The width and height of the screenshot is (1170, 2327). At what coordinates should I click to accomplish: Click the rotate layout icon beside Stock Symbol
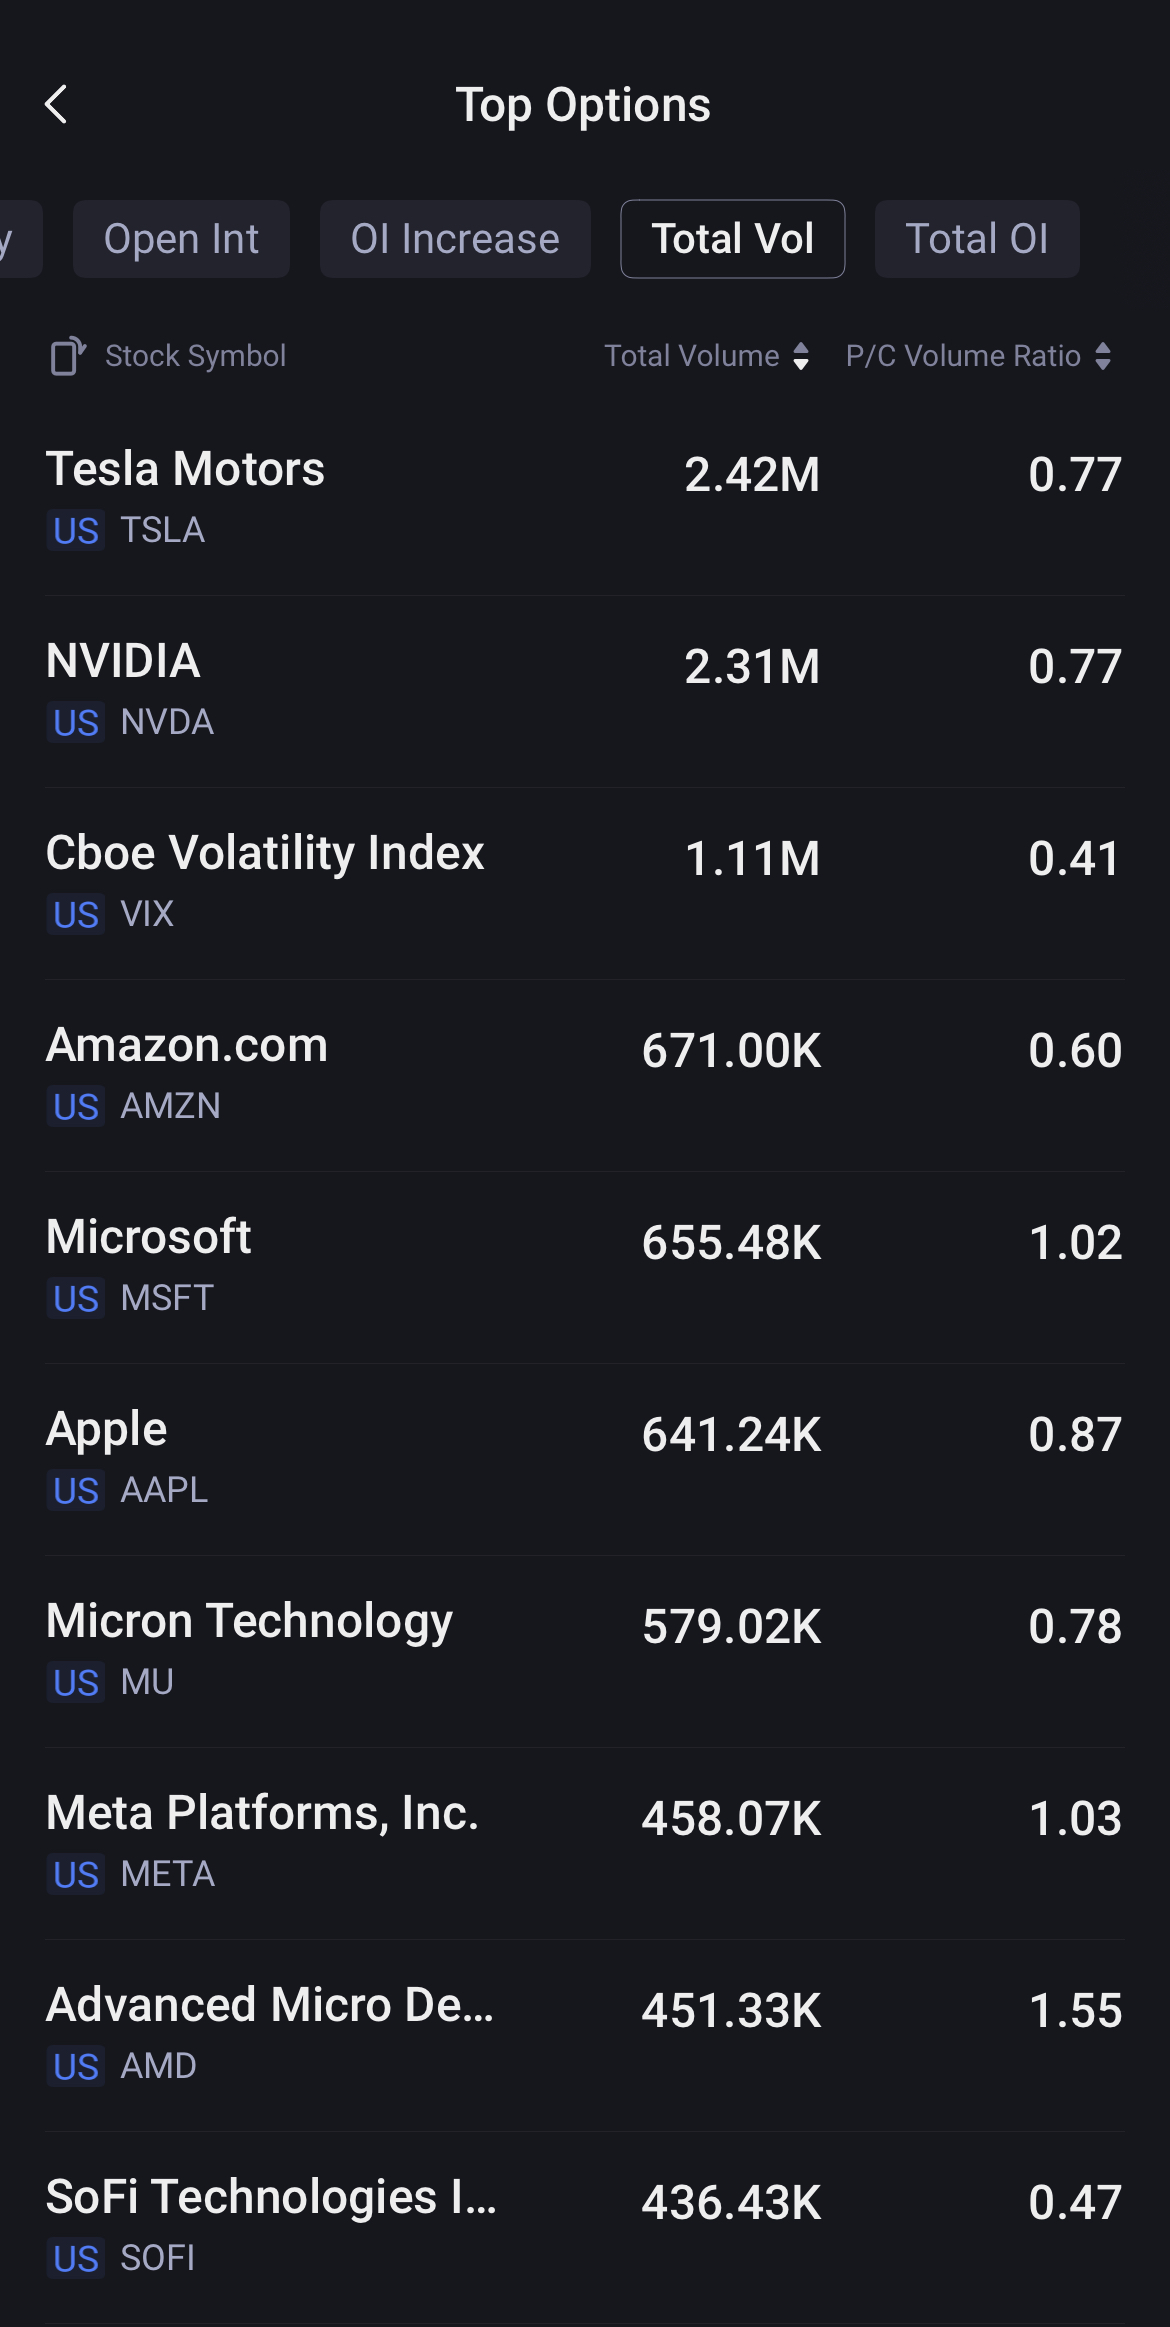coord(67,356)
